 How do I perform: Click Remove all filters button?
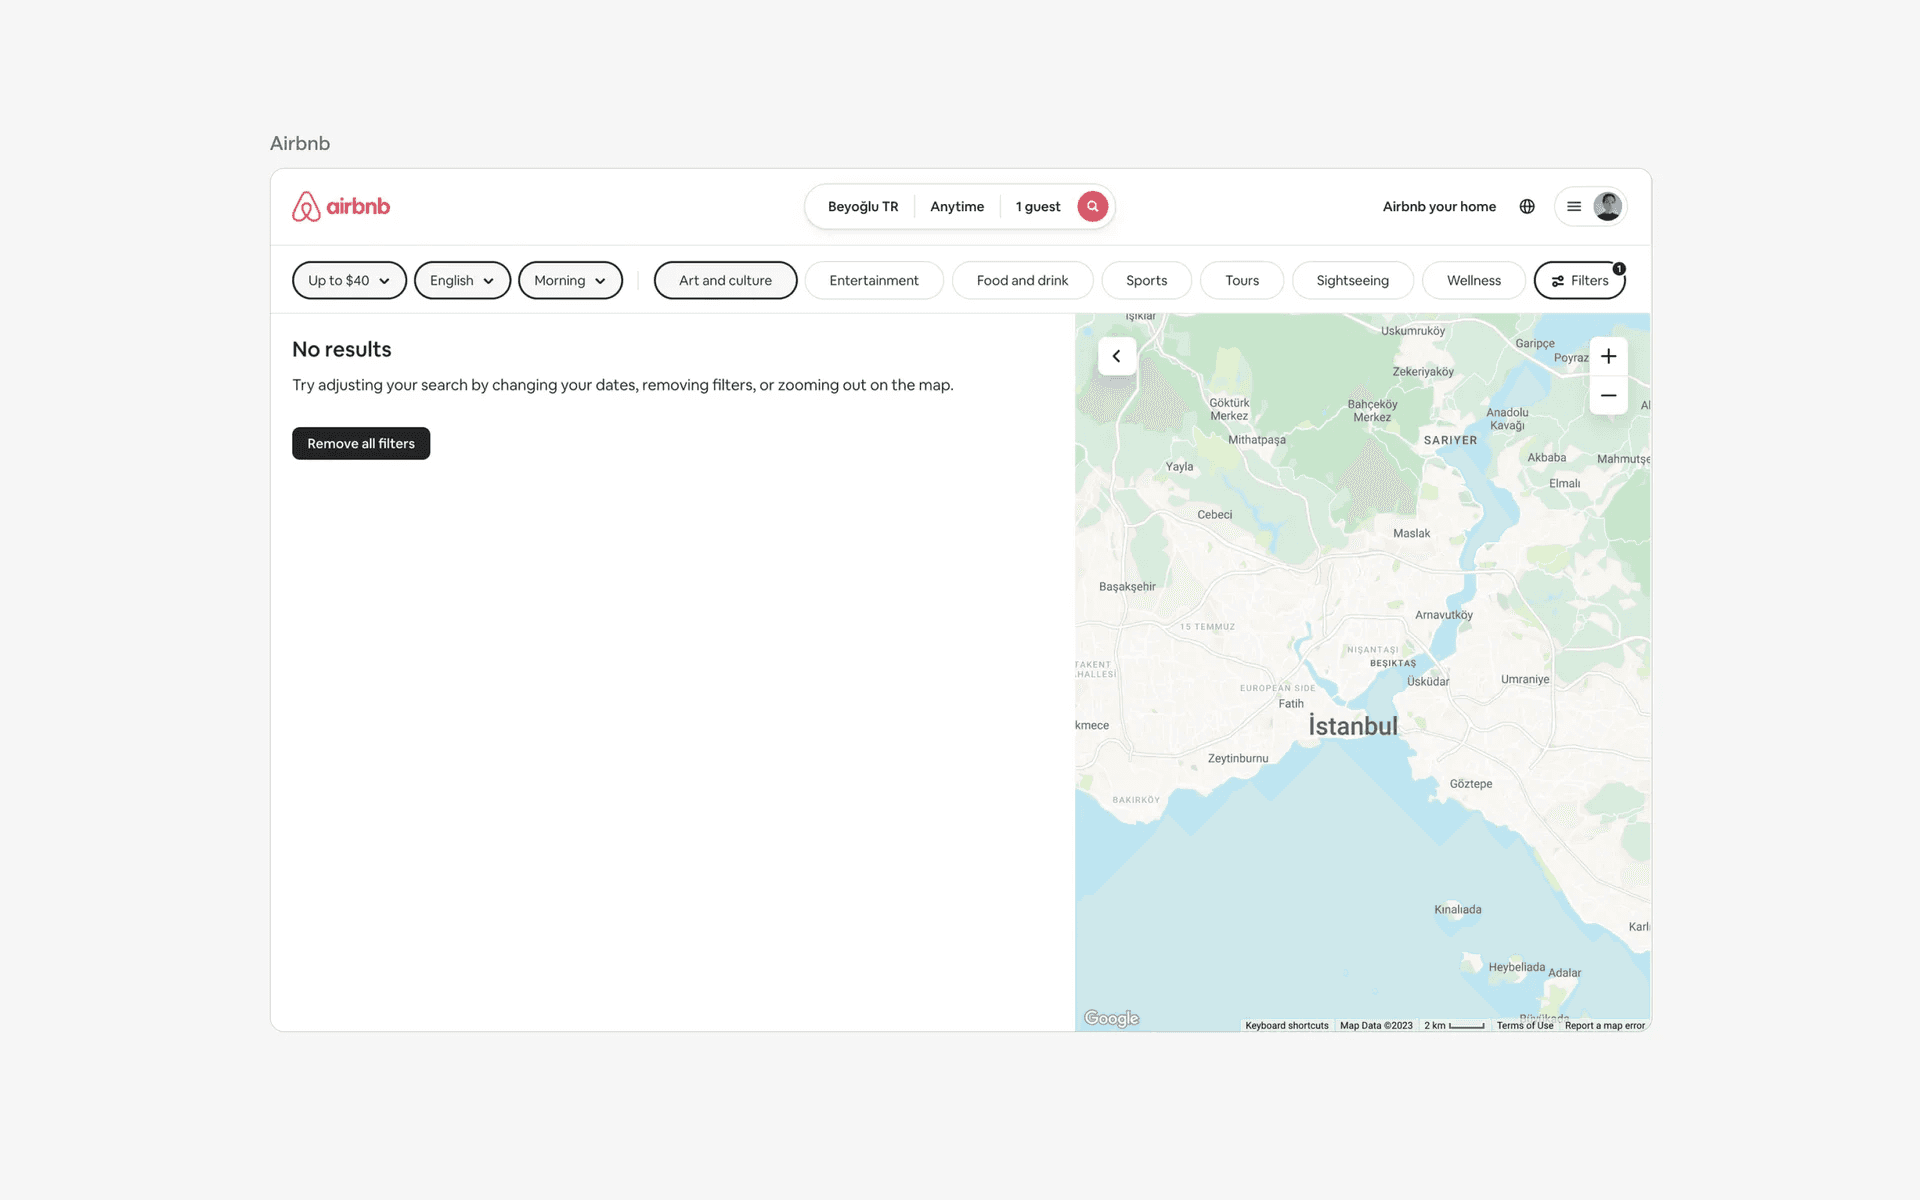click(361, 444)
